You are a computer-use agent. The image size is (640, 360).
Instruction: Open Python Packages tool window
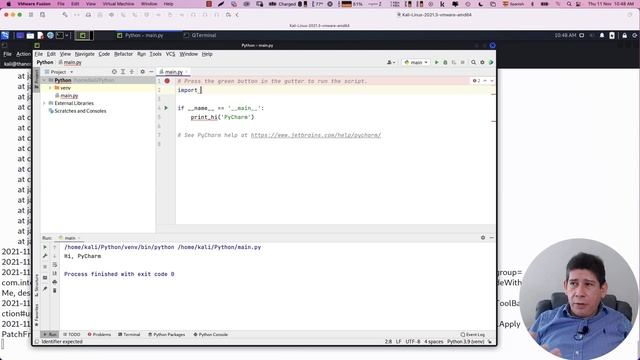coord(167,334)
